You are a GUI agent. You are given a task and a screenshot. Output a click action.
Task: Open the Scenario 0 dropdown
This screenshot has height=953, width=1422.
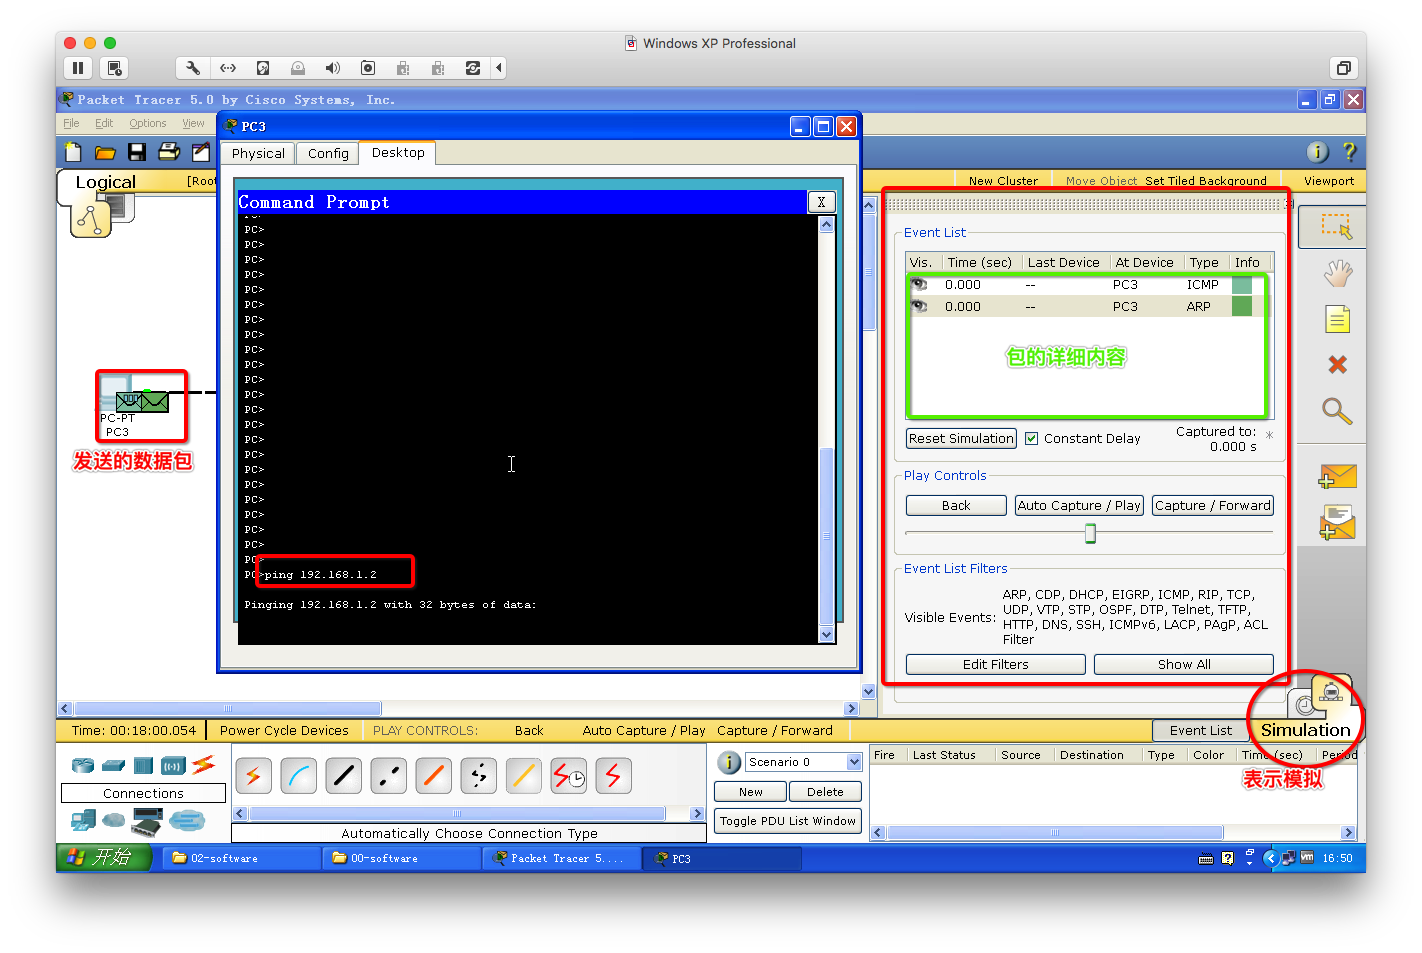coord(853,762)
